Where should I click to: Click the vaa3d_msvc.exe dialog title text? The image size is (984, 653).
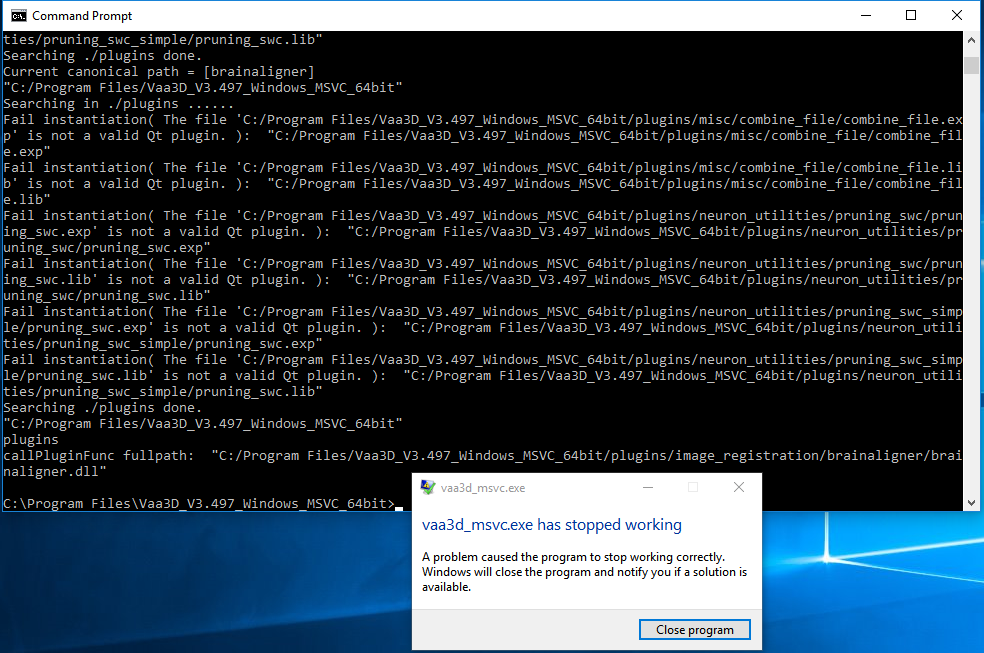pos(483,488)
